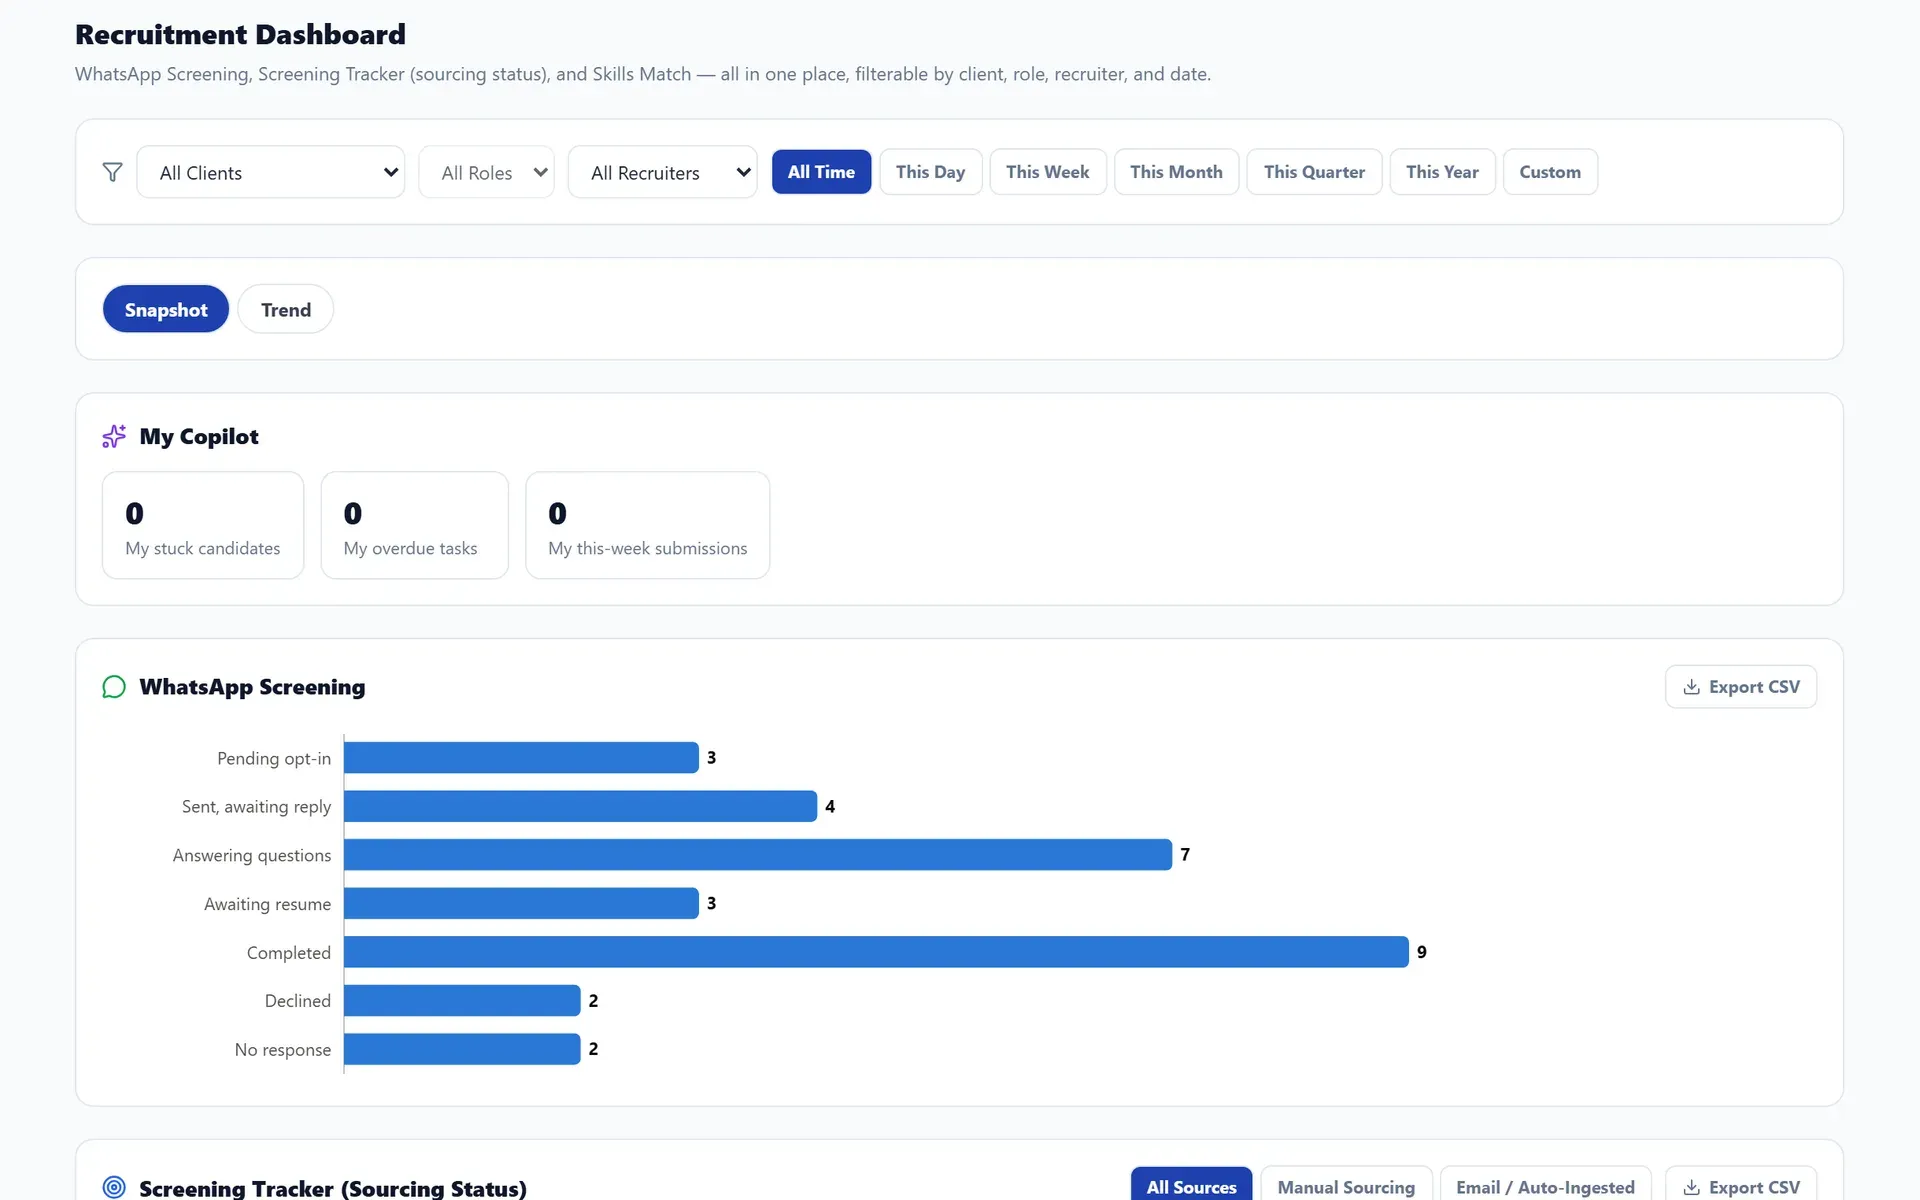Open the My overdue tasks card

[414, 525]
